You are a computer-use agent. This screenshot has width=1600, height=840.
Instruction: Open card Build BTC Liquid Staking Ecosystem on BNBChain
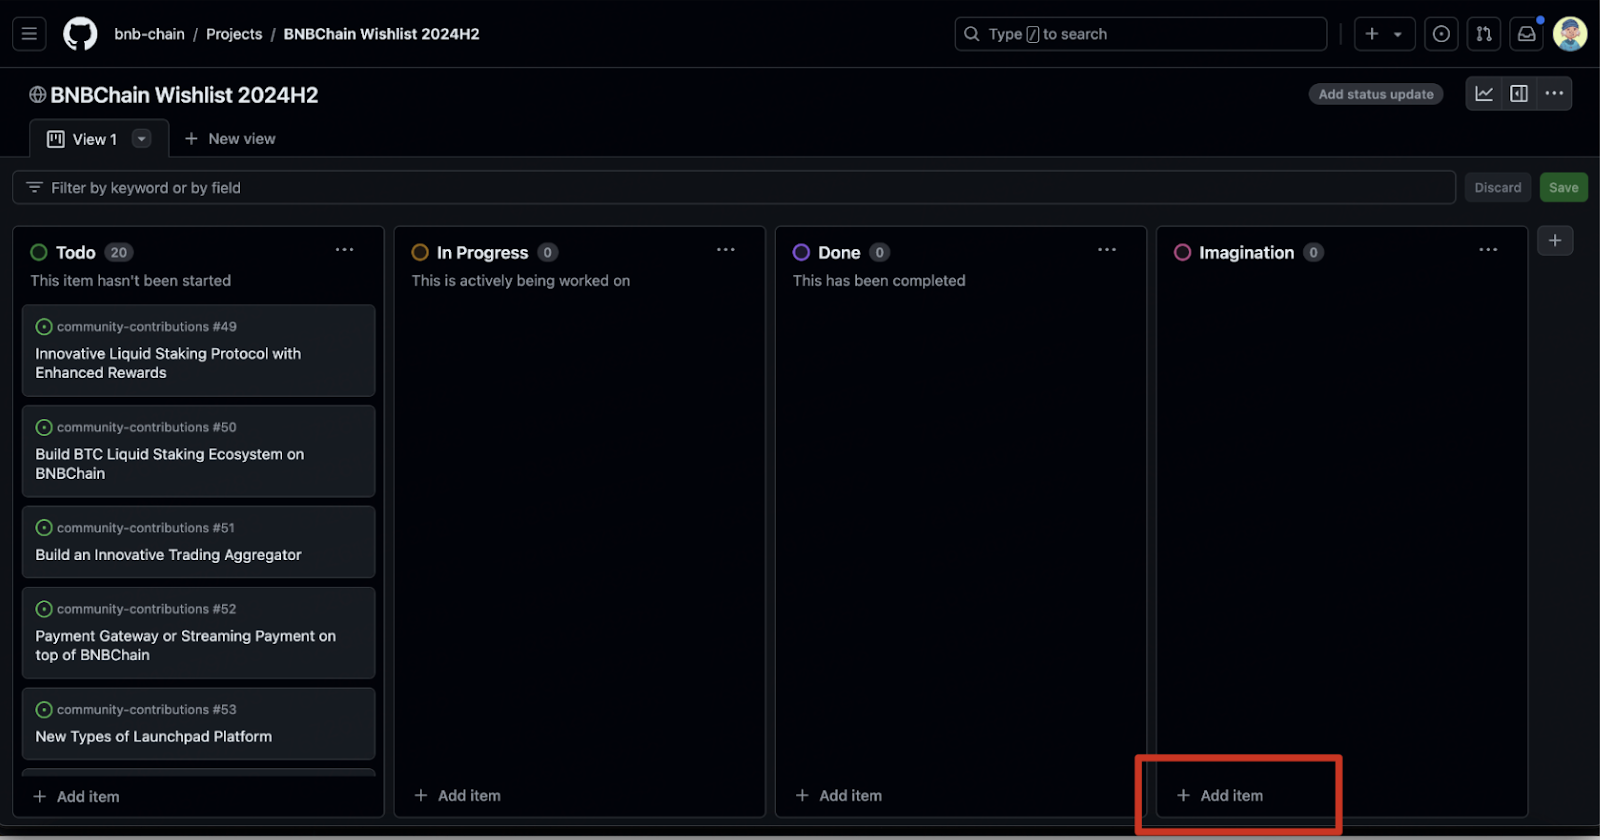[170, 464]
